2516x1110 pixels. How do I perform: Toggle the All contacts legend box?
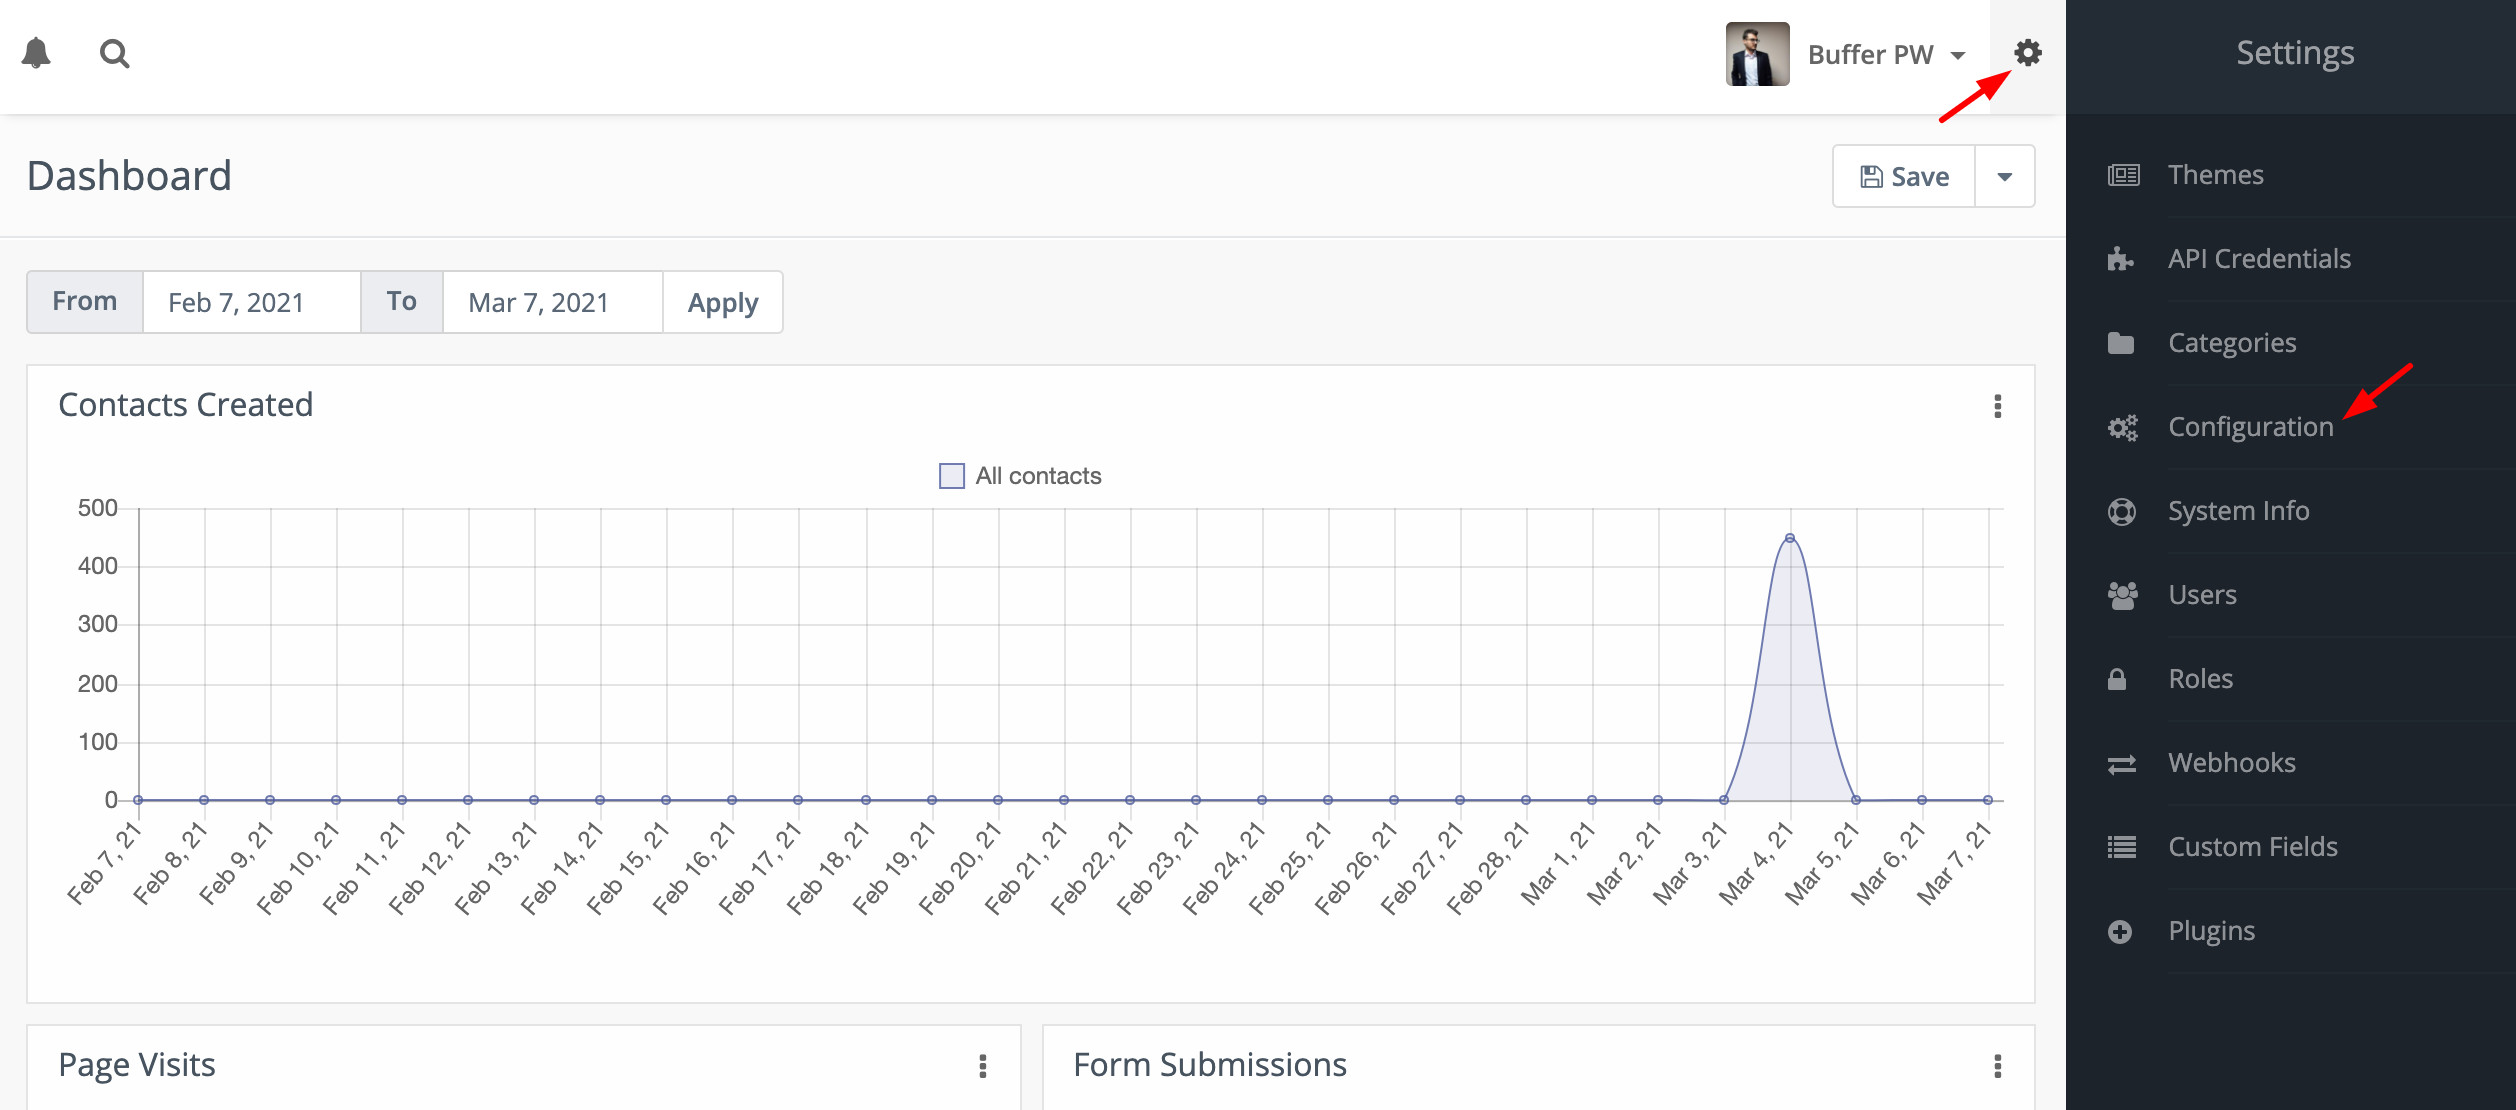coord(951,476)
